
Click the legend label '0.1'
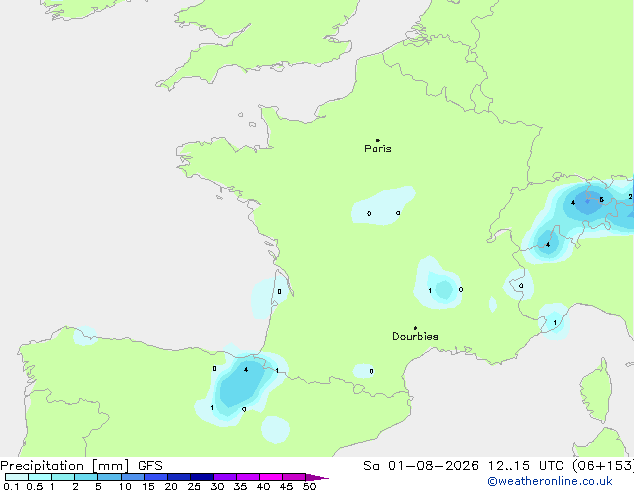point(11,486)
